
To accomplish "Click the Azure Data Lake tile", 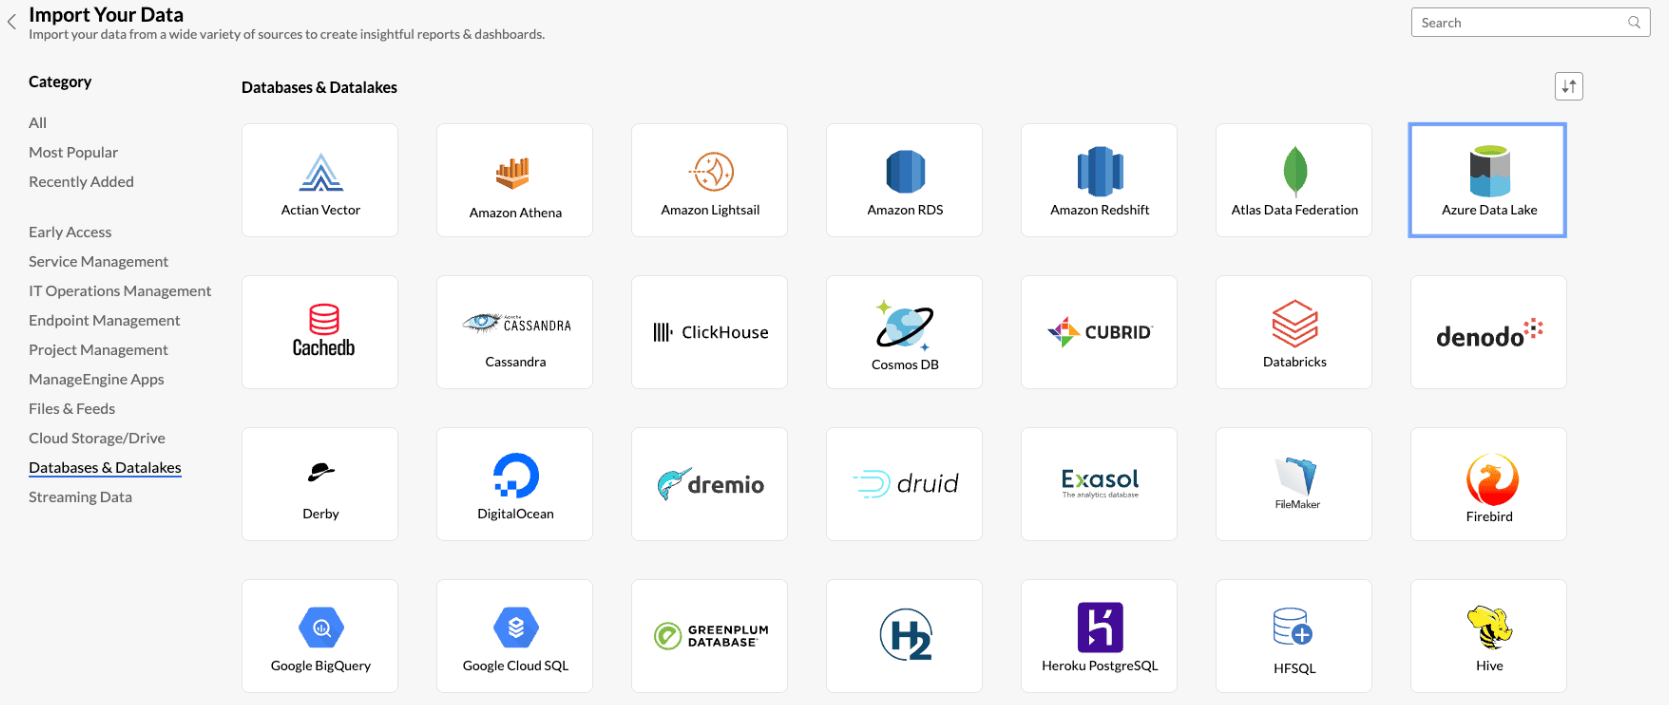I will pos(1488,180).
